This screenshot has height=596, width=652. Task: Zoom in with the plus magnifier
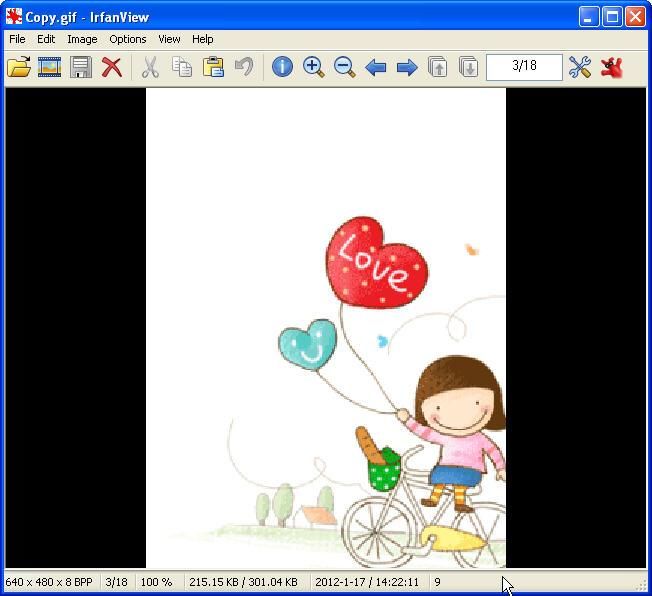pyautogui.click(x=314, y=67)
